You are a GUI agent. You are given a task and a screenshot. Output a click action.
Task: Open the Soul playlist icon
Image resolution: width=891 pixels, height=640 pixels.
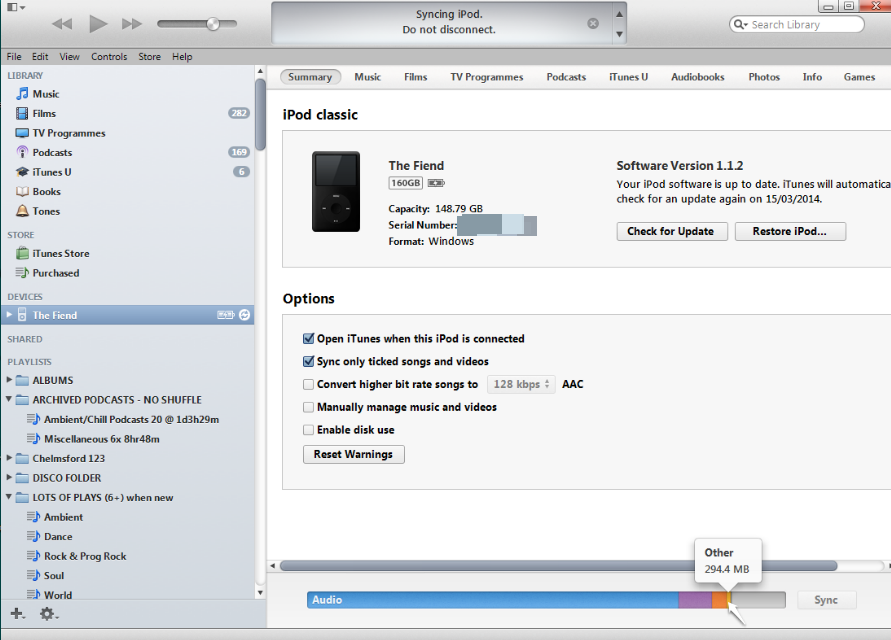click(x=34, y=575)
